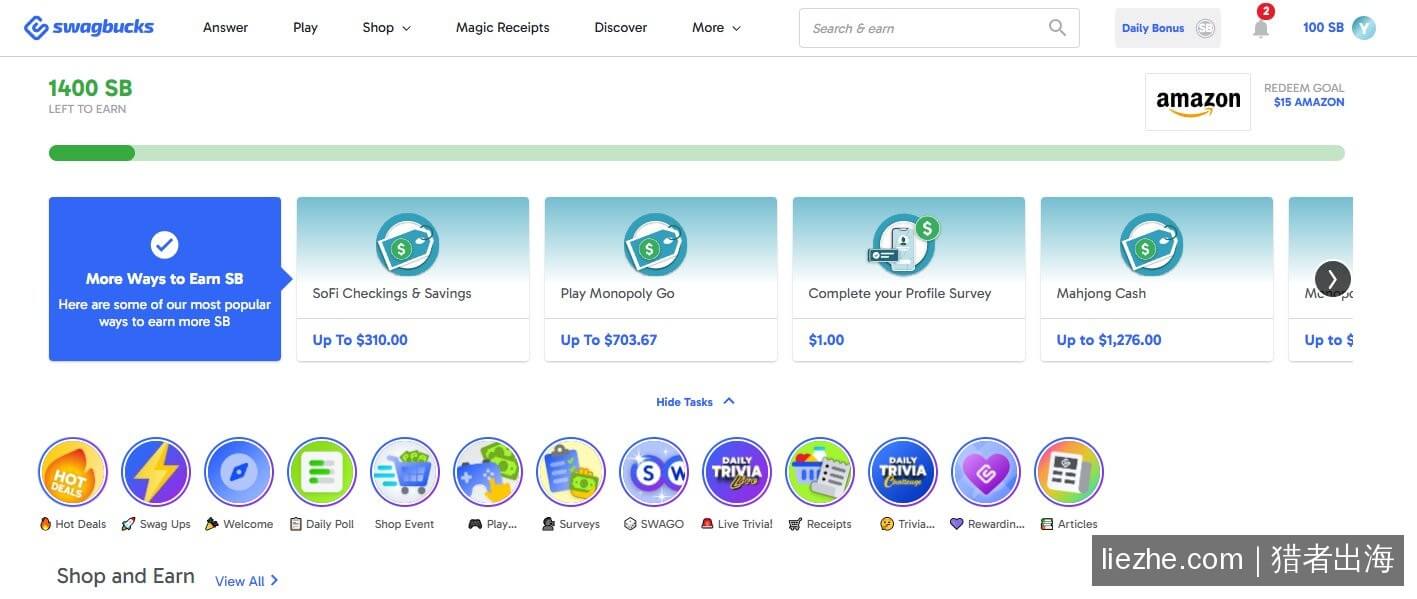Click the green earning progress bar
The height and width of the screenshot is (599, 1417).
(x=696, y=153)
